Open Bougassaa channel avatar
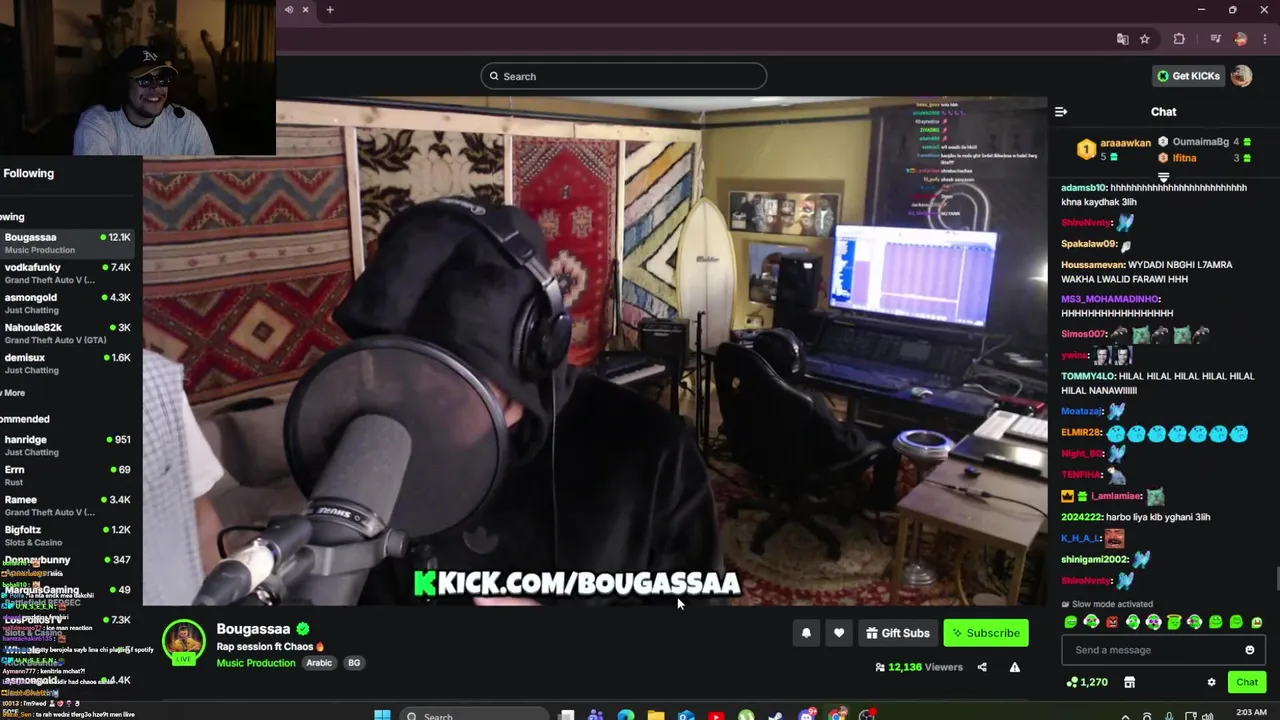 [184, 643]
